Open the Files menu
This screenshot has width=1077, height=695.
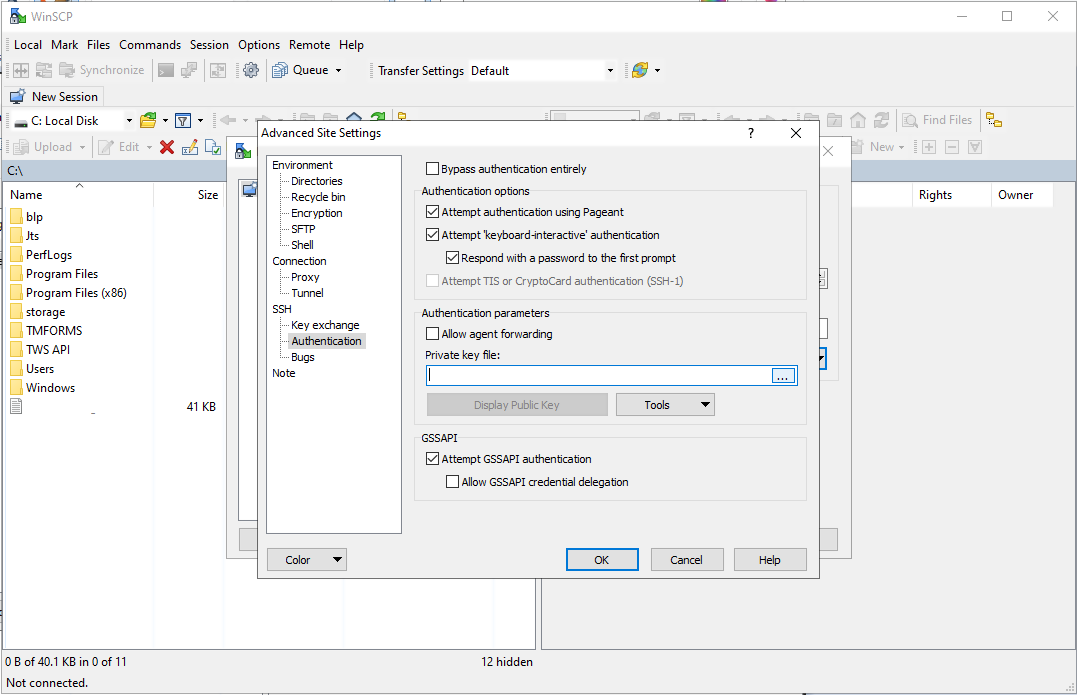click(x=98, y=45)
